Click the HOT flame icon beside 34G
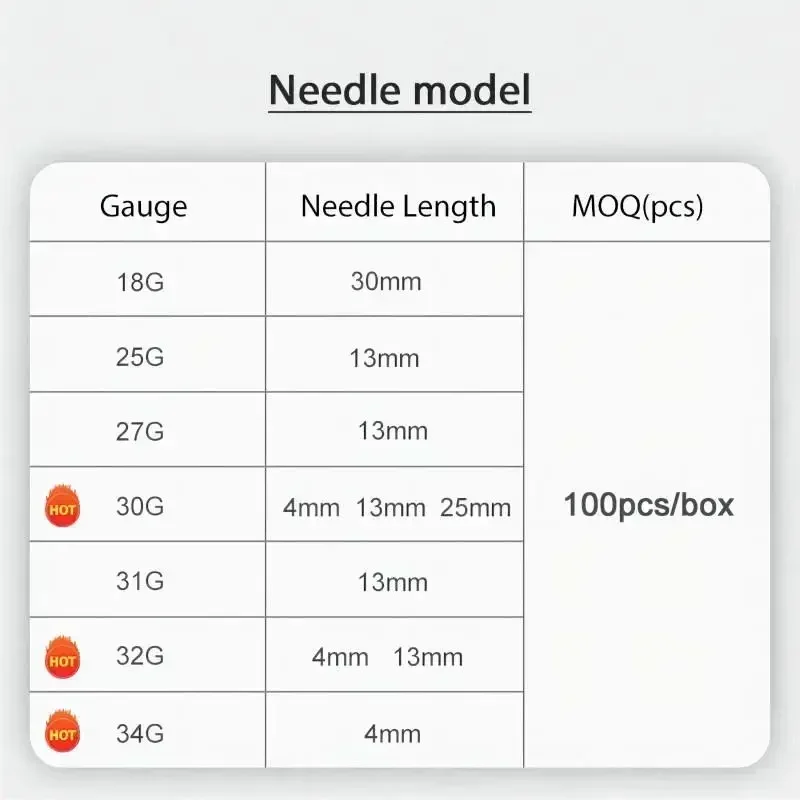 click(x=62, y=734)
